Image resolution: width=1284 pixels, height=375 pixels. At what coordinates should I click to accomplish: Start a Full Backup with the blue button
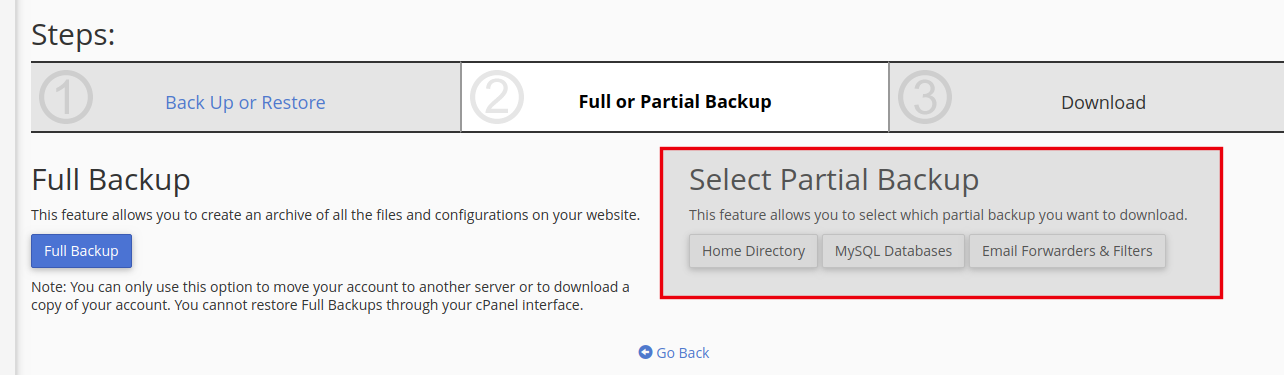81,251
